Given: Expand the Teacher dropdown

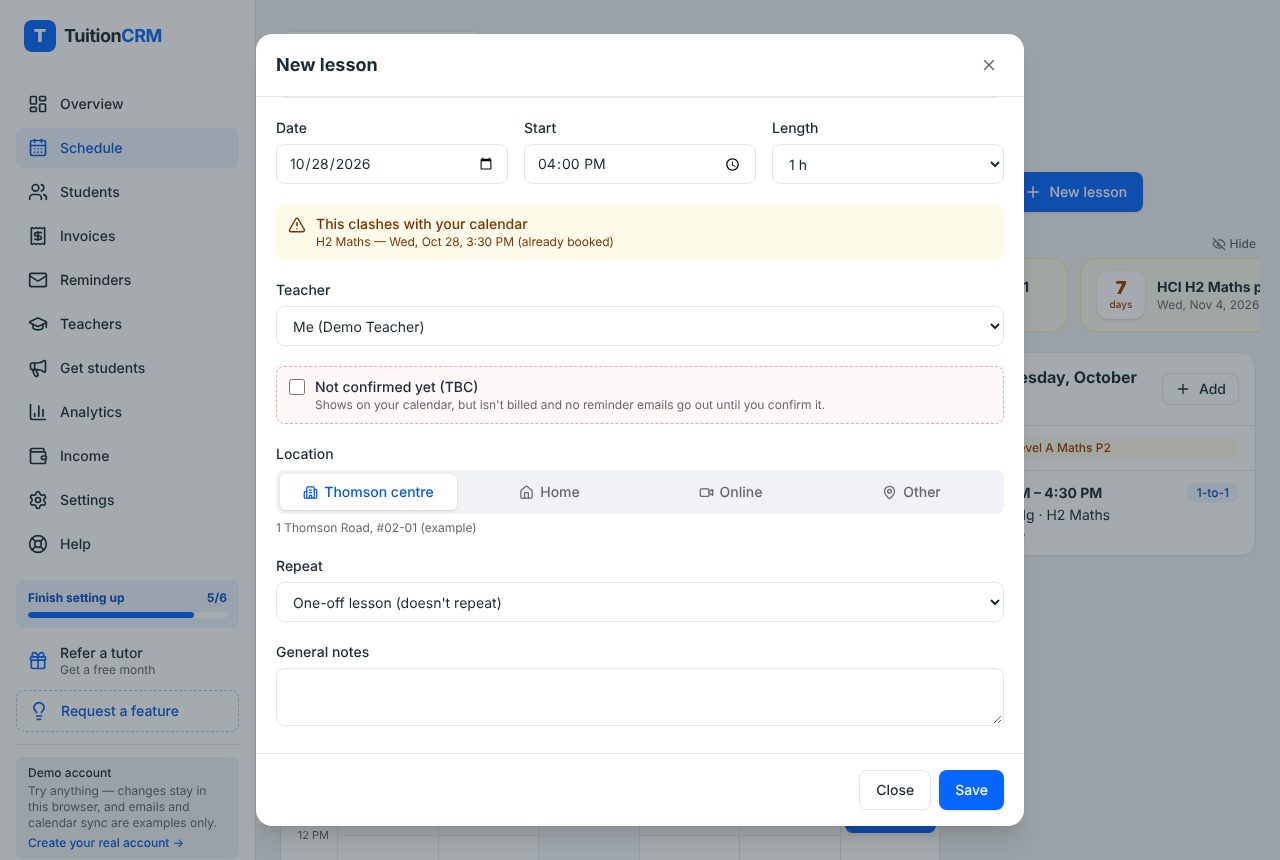Looking at the screenshot, I should coord(640,326).
